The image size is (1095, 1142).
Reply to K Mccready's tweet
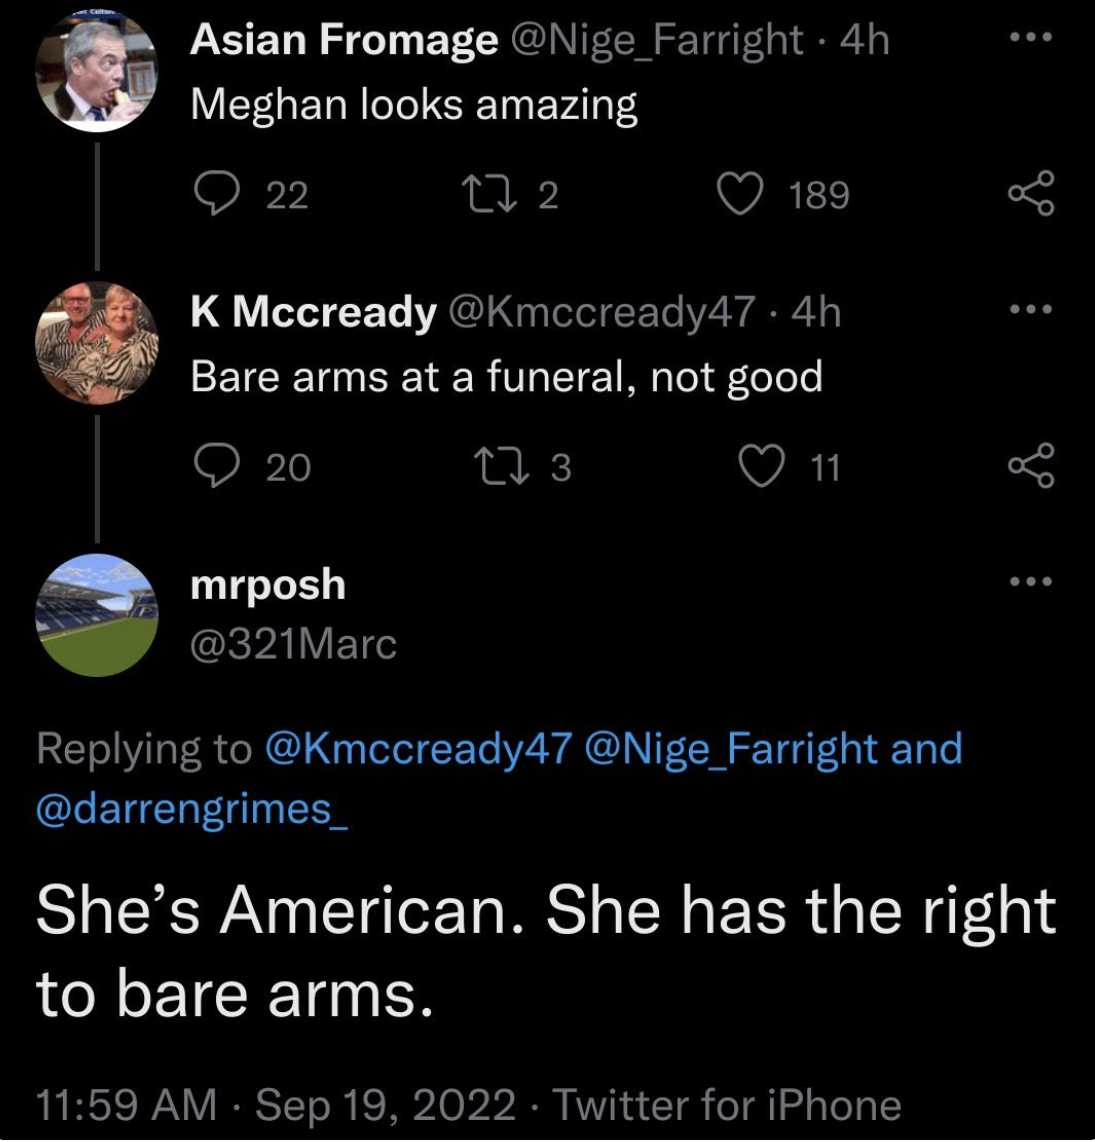216,466
